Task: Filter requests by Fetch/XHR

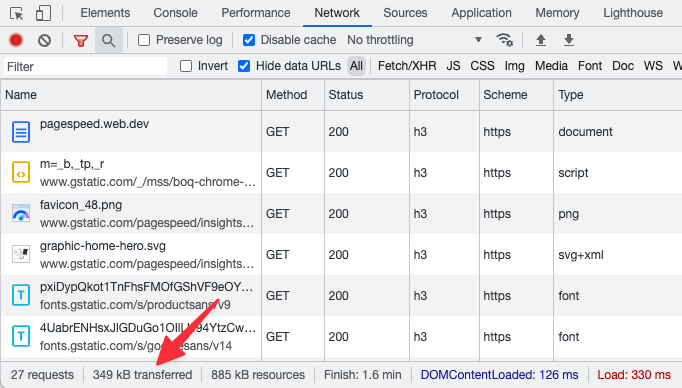Action: pos(407,66)
